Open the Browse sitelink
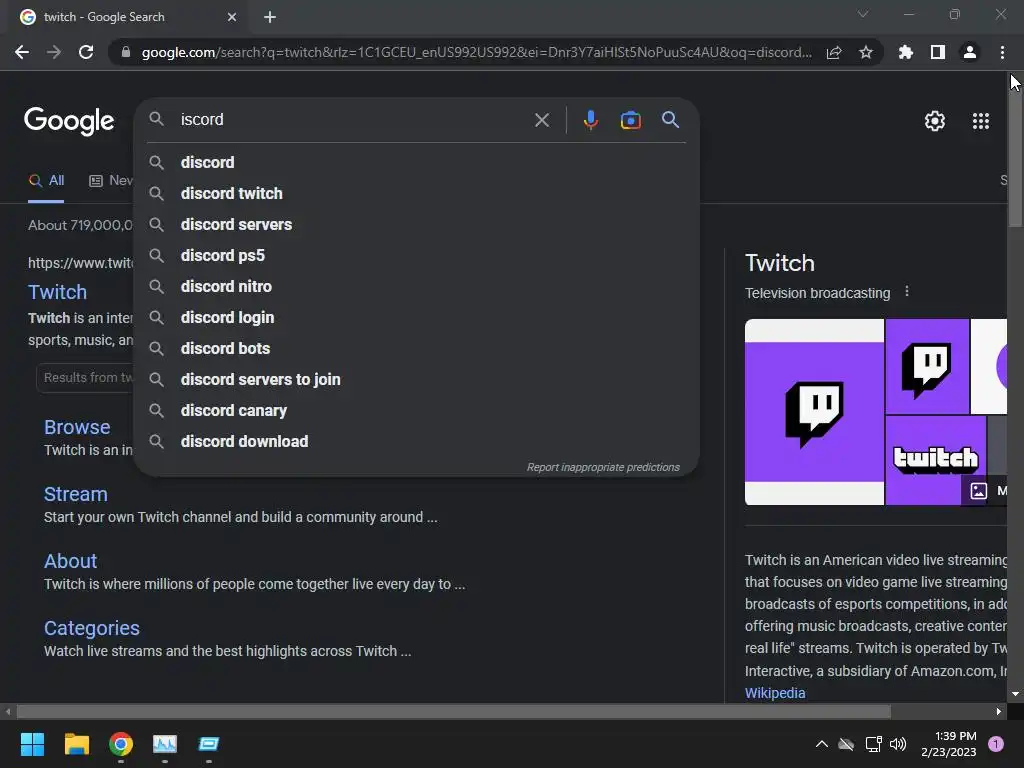1024x768 pixels. tap(77, 427)
